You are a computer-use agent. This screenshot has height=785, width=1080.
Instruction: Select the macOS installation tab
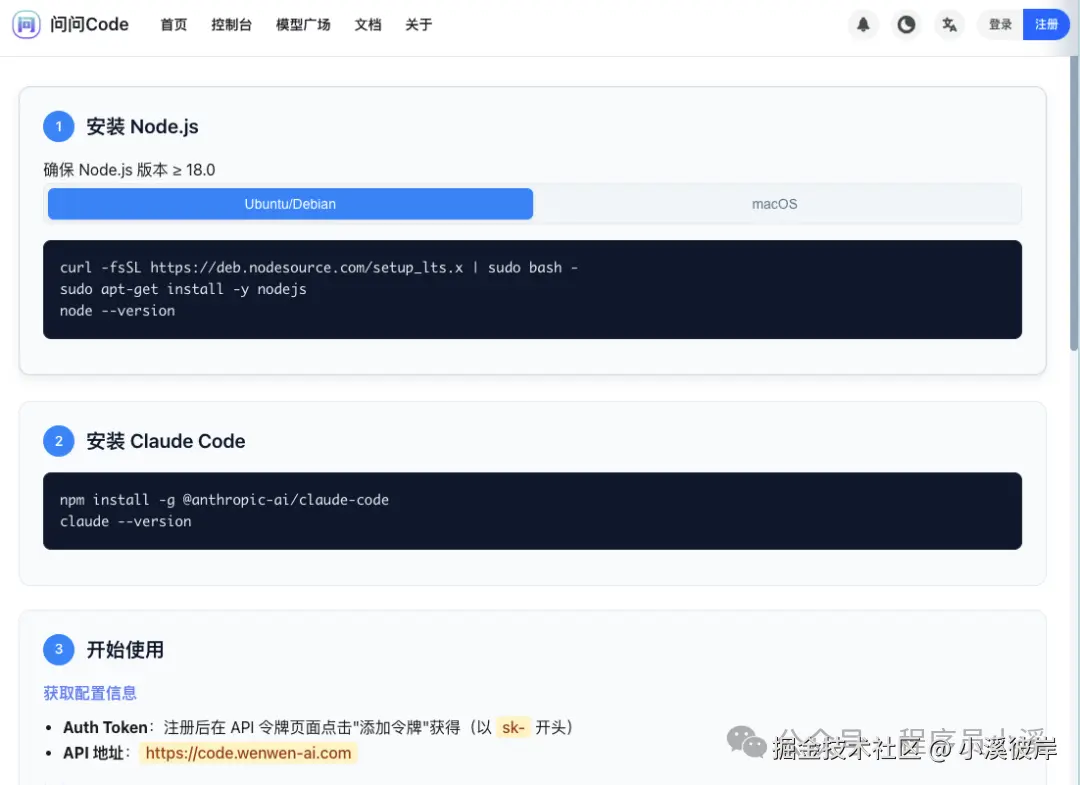click(x=774, y=203)
